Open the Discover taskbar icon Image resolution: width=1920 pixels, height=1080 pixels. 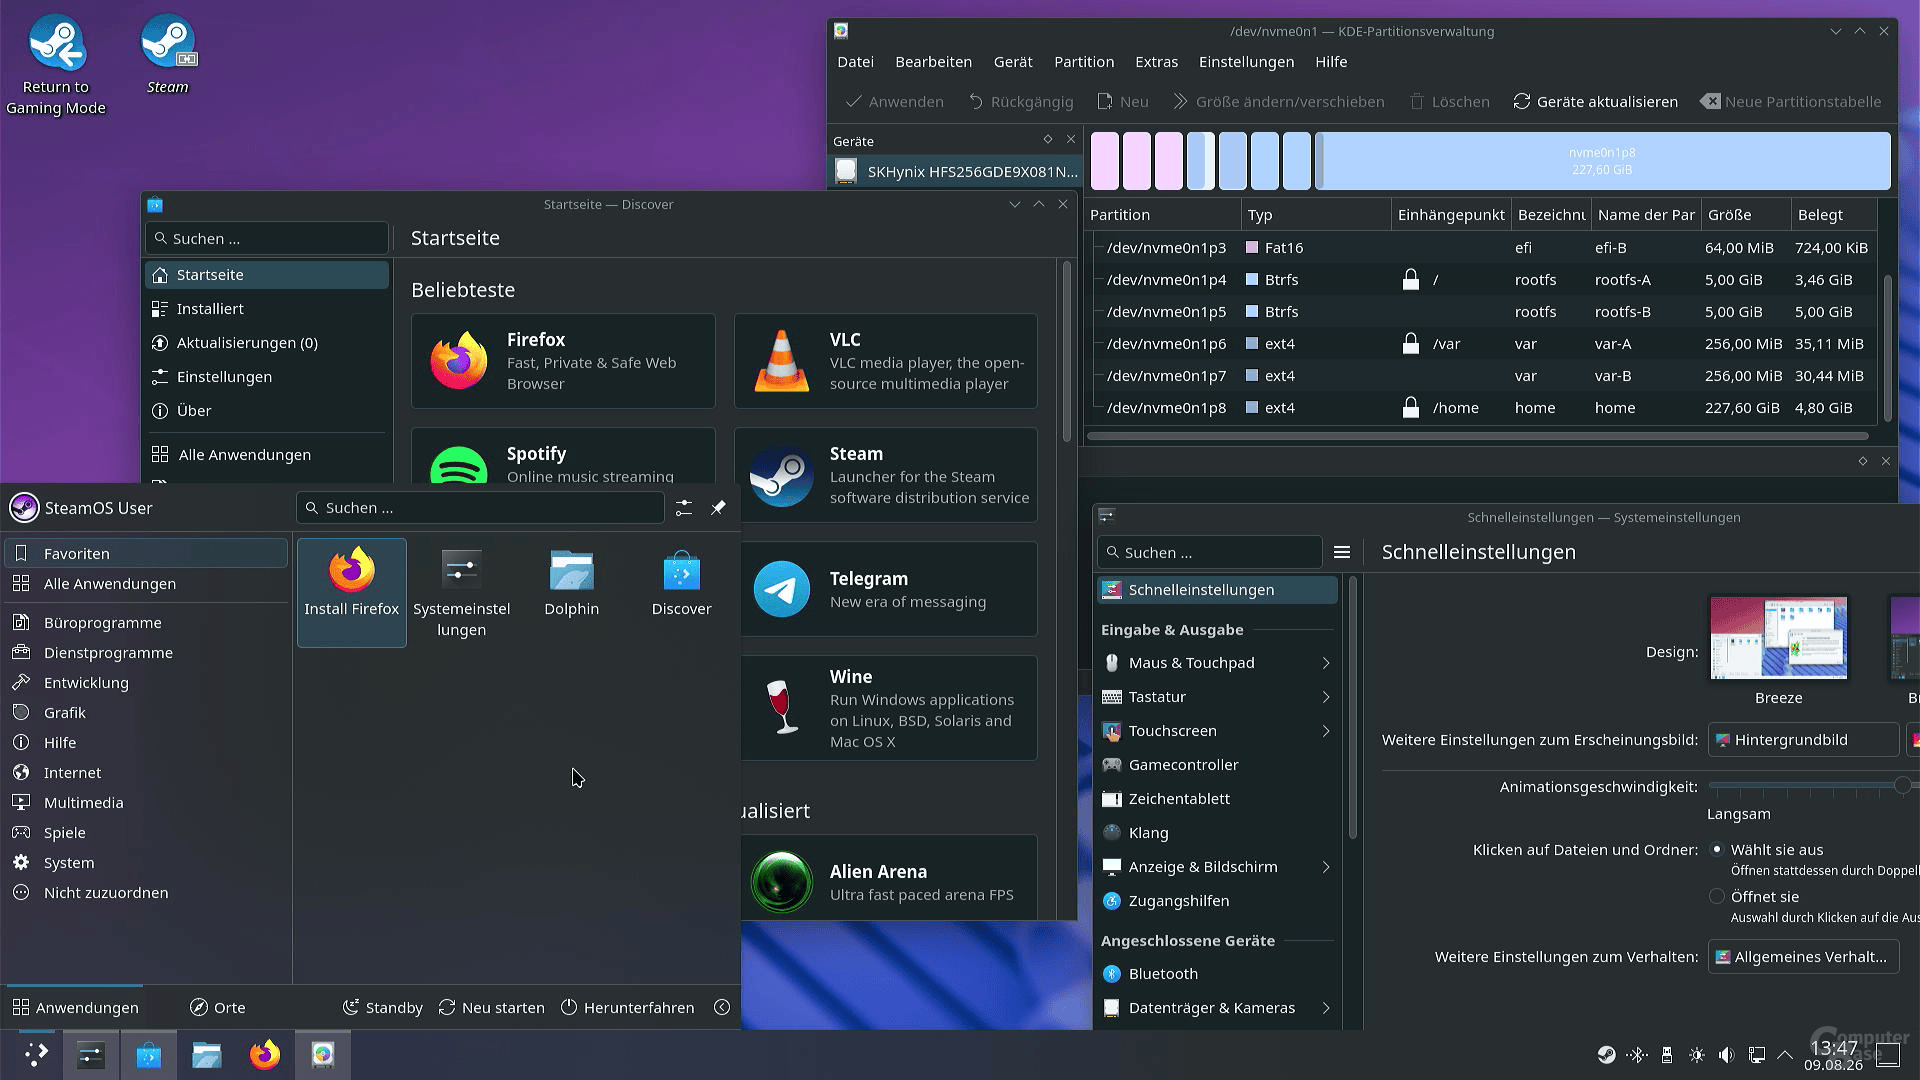pos(149,1054)
